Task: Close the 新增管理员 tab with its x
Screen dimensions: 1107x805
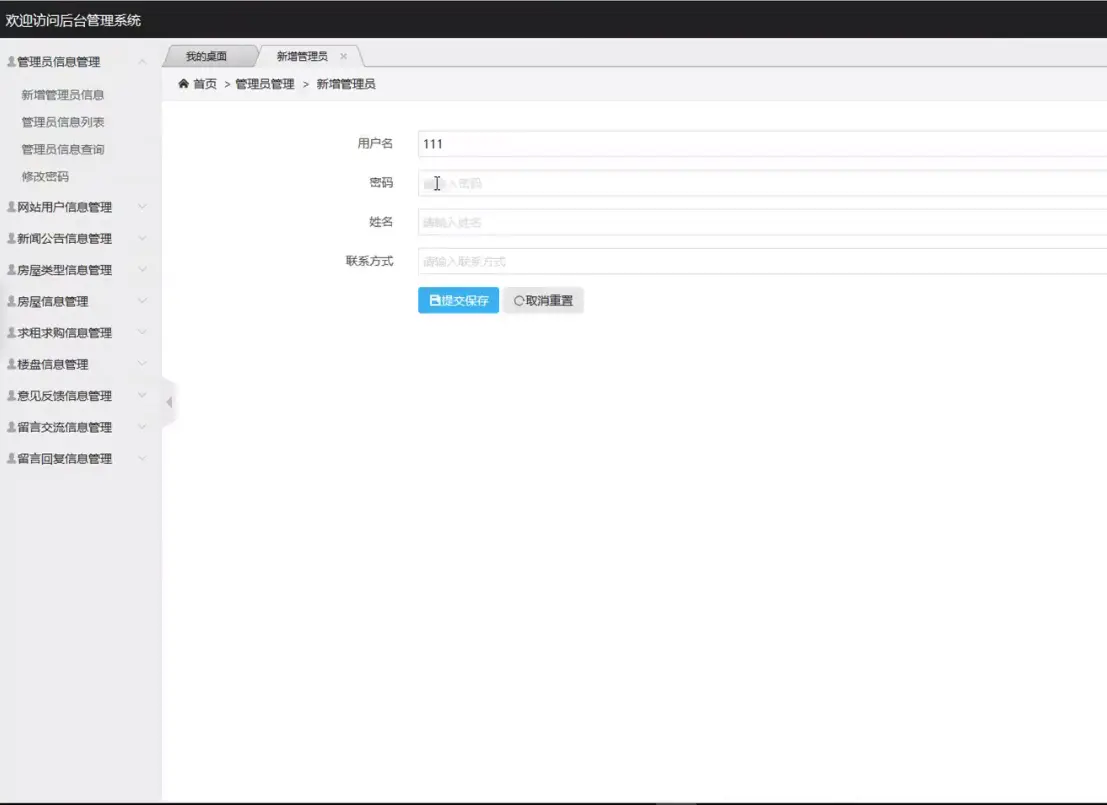Action: pos(343,56)
